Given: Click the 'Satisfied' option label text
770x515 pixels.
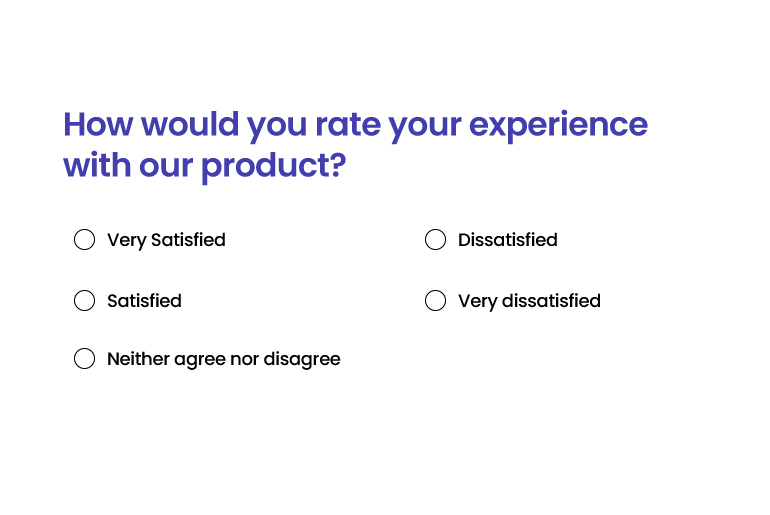Looking at the screenshot, I should pos(144,300).
